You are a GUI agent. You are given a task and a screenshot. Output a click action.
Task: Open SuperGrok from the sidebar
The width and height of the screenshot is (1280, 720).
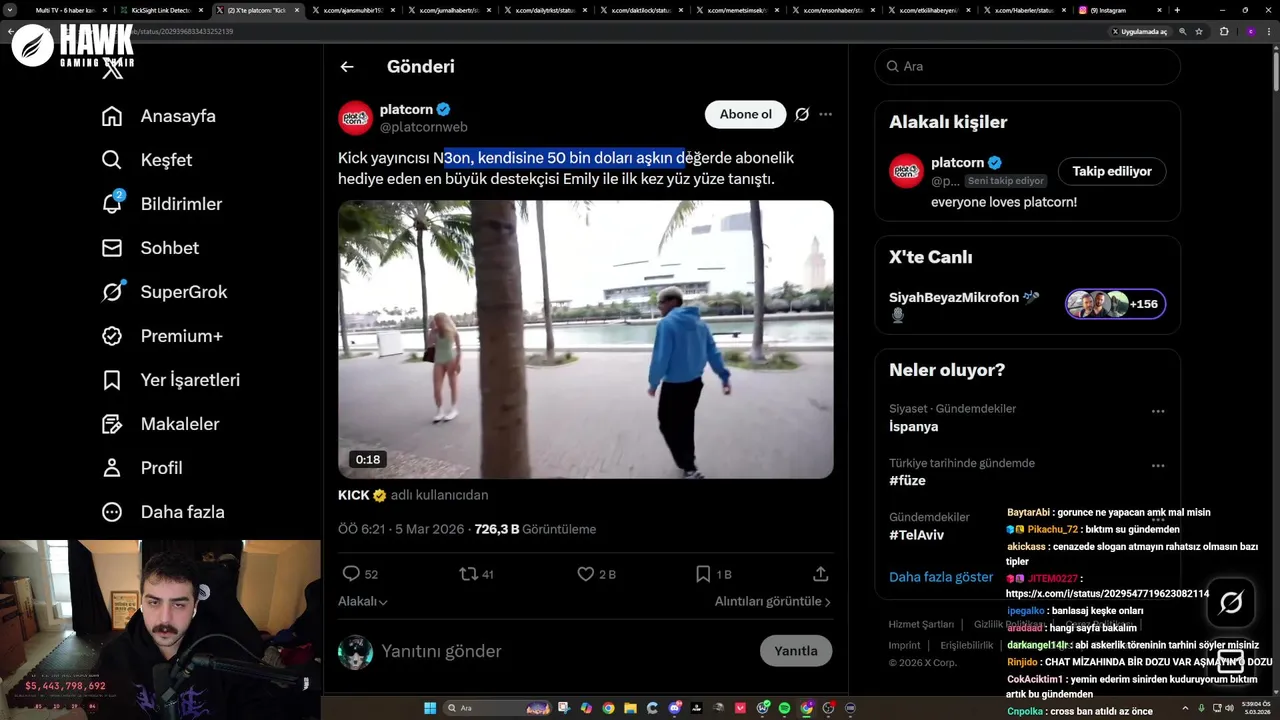[x=165, y=292]
